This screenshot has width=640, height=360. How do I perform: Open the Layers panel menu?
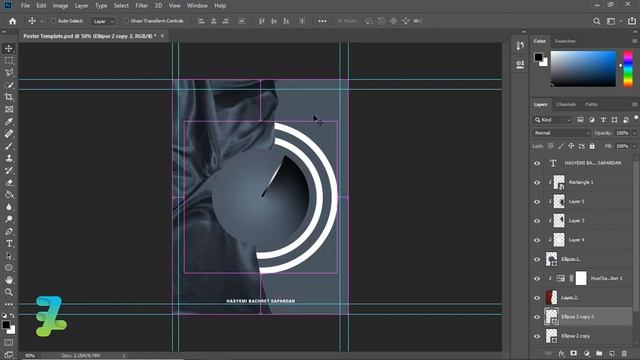coord(634,104)
